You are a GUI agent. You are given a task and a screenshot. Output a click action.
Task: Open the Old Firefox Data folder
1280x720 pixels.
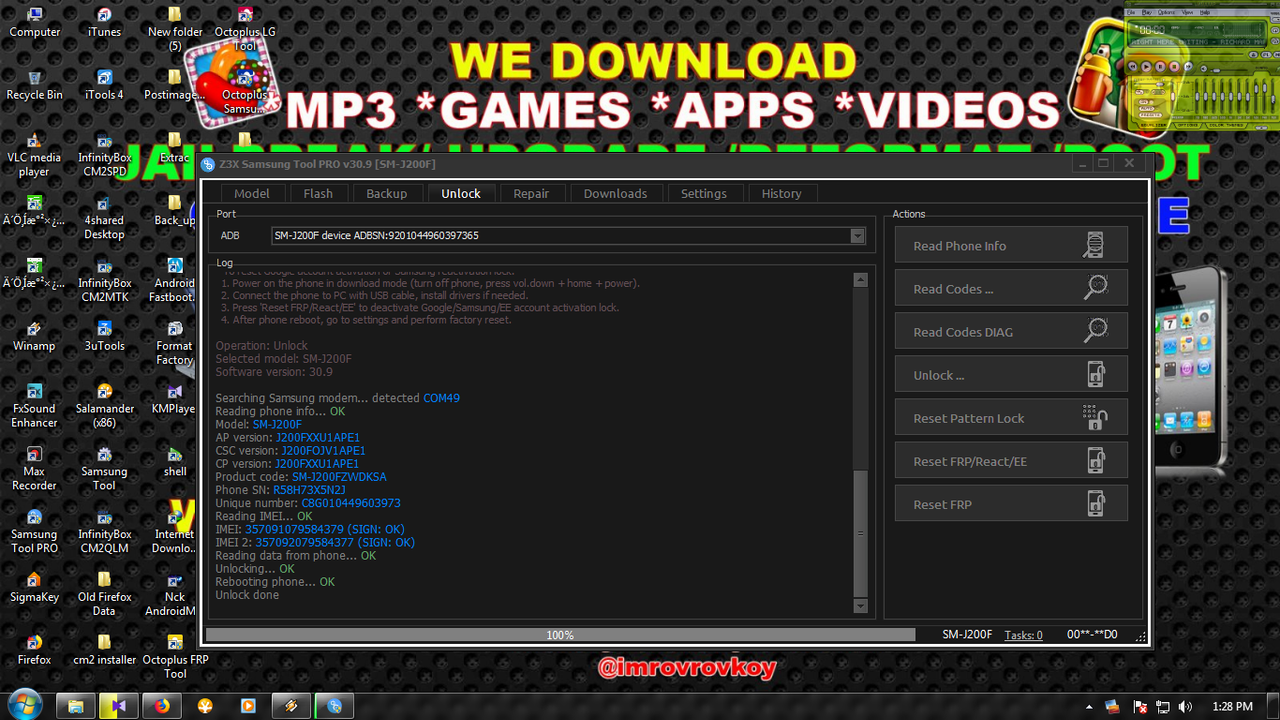104,595
